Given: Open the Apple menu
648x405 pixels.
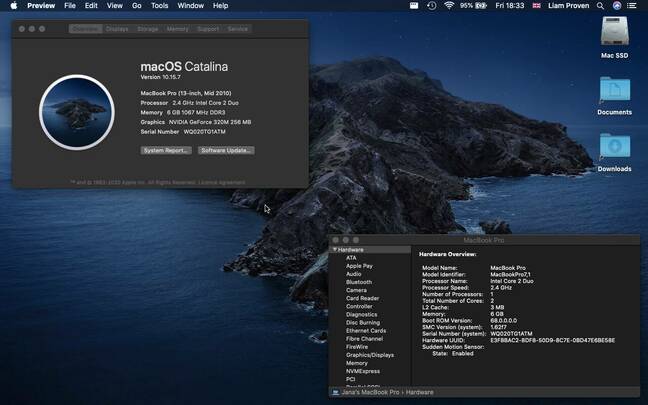Looking at the screenshot, I should (14, 6).
